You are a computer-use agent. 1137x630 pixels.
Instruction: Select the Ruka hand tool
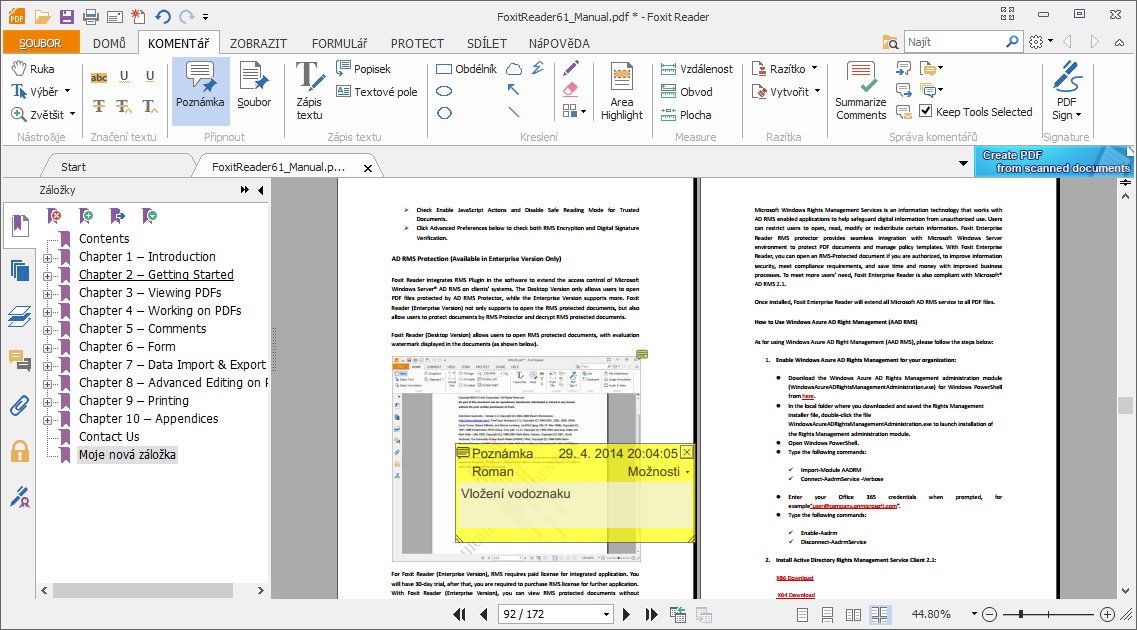[33, 69]
